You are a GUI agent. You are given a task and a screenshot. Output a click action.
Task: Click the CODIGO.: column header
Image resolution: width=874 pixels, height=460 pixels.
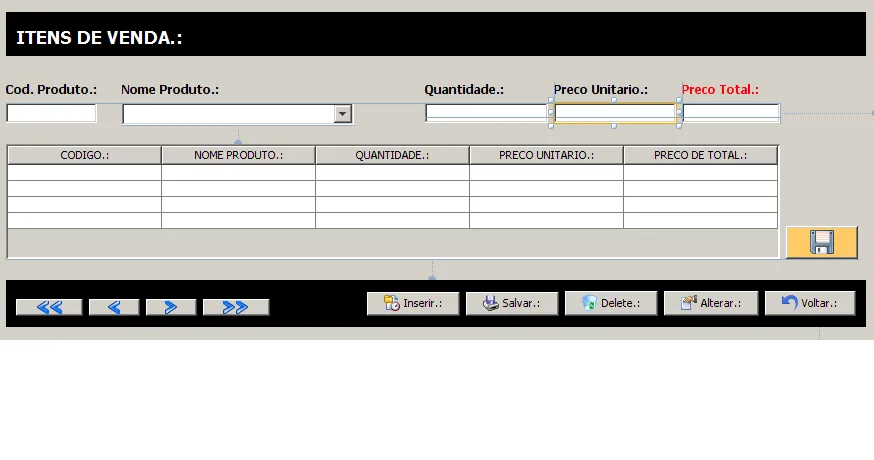pos(84,155)
